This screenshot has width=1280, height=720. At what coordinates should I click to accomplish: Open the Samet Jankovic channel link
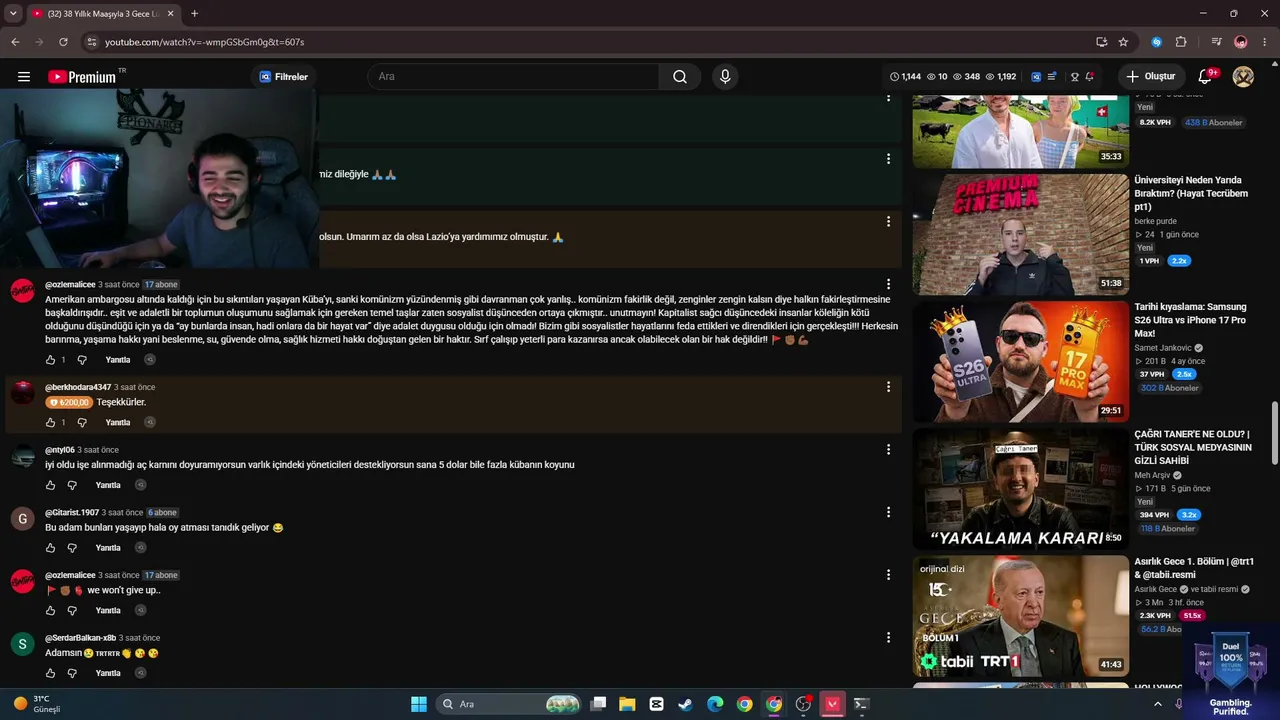point(1165,348)
